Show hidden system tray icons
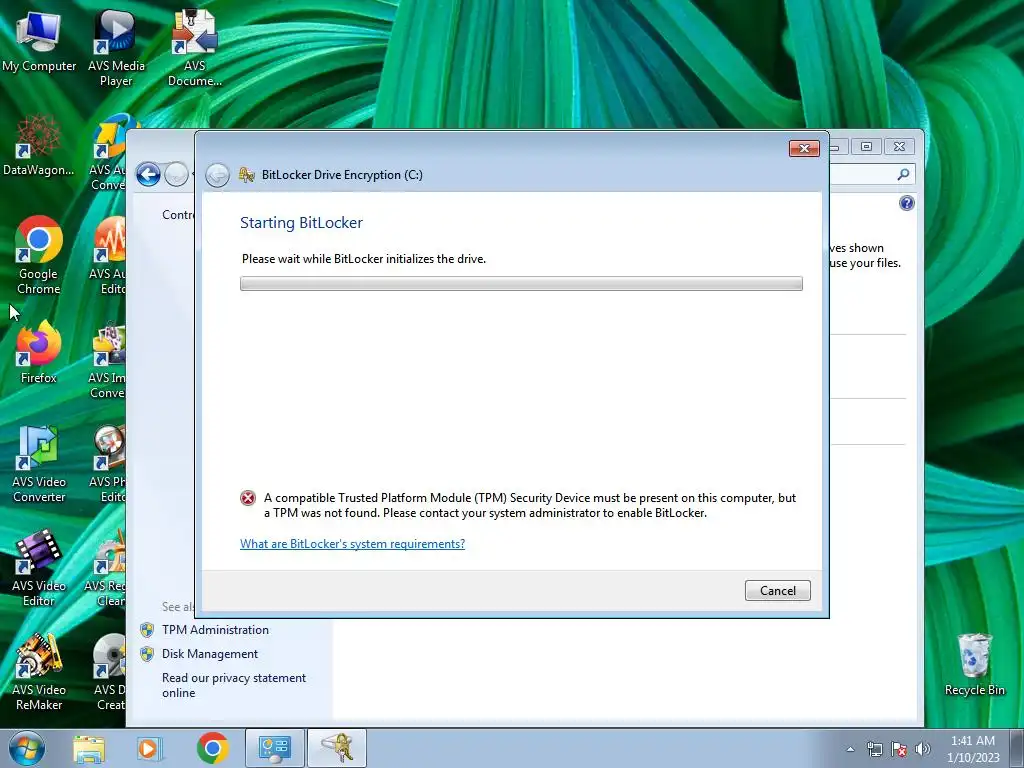The height and width of the screenshot is (768, 1024). coord(850,749)
